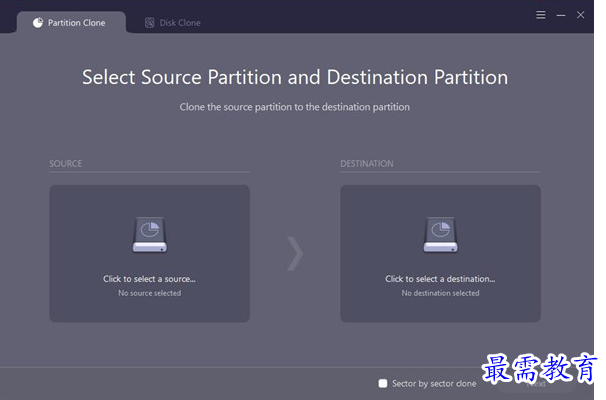Screen dimensions: 606x400
Task: Enable Sector by sector clone checkbox
Action: 383,383
